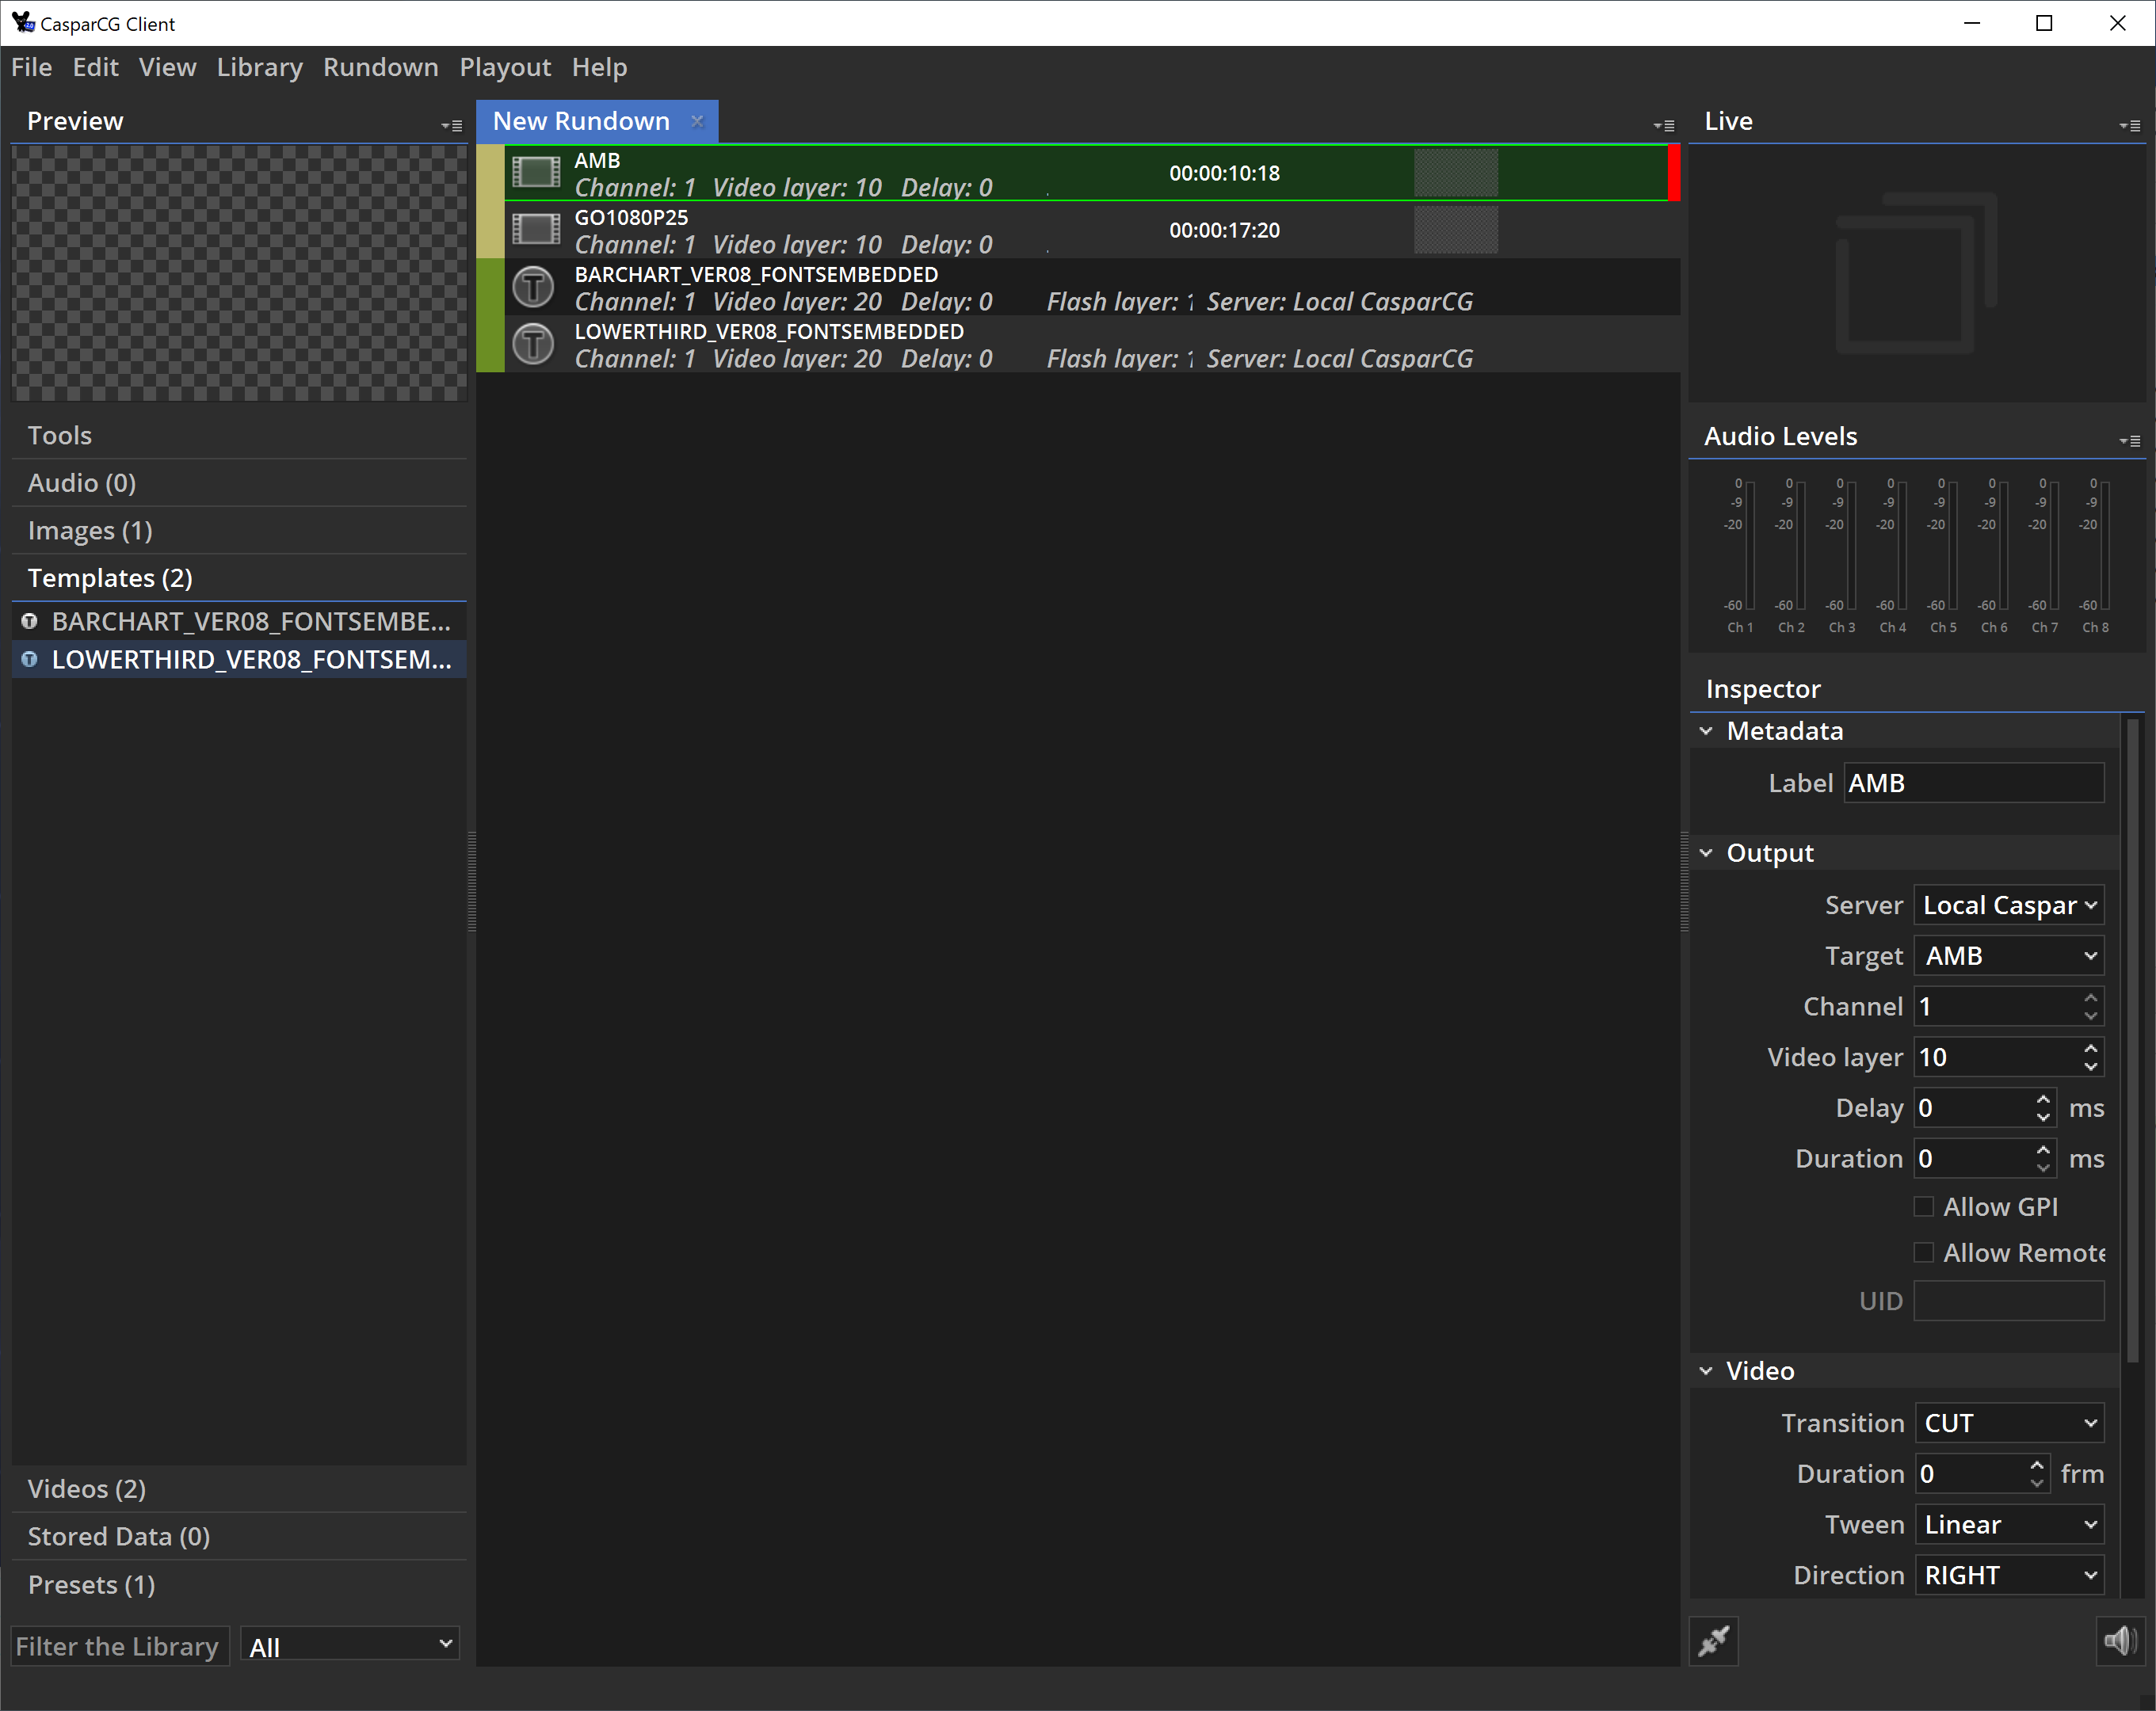Open the Live panel options menu icon
The width and height of the screenshot is (2156, 1711).
click(x=2130, y=126)
